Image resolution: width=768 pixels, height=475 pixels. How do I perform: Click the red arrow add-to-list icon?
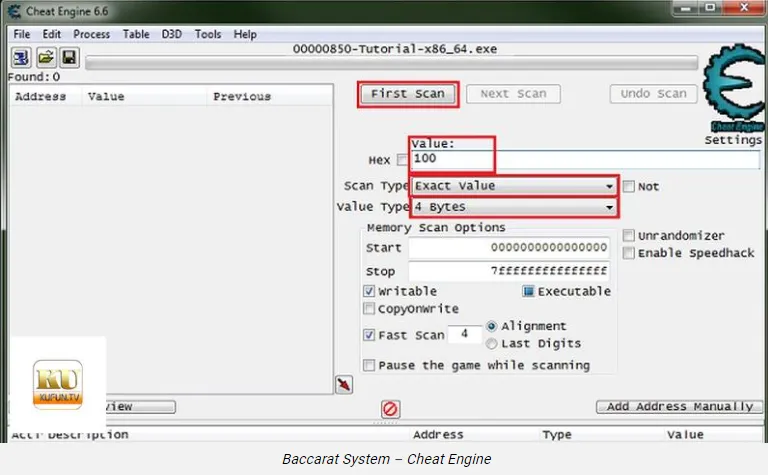pyautogui.click(x=344, y=385)
